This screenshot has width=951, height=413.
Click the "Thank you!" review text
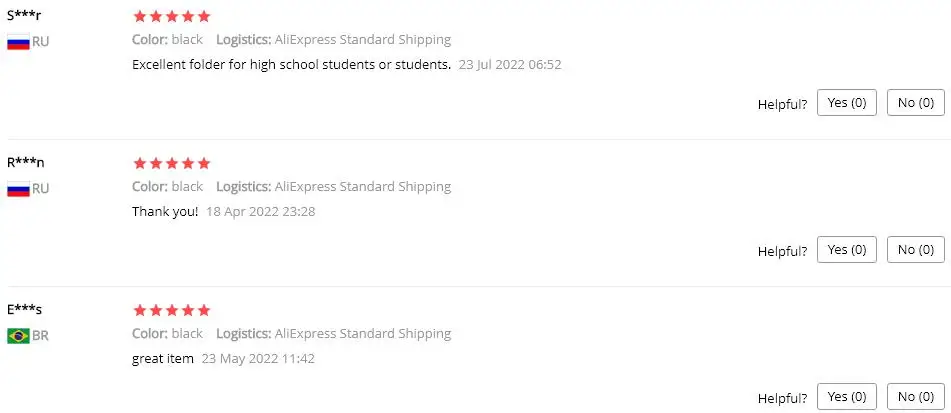point(165,211)
